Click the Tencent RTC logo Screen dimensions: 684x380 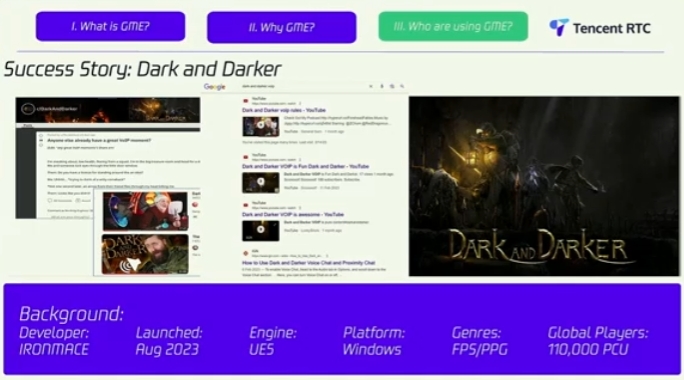coord(600,28)
